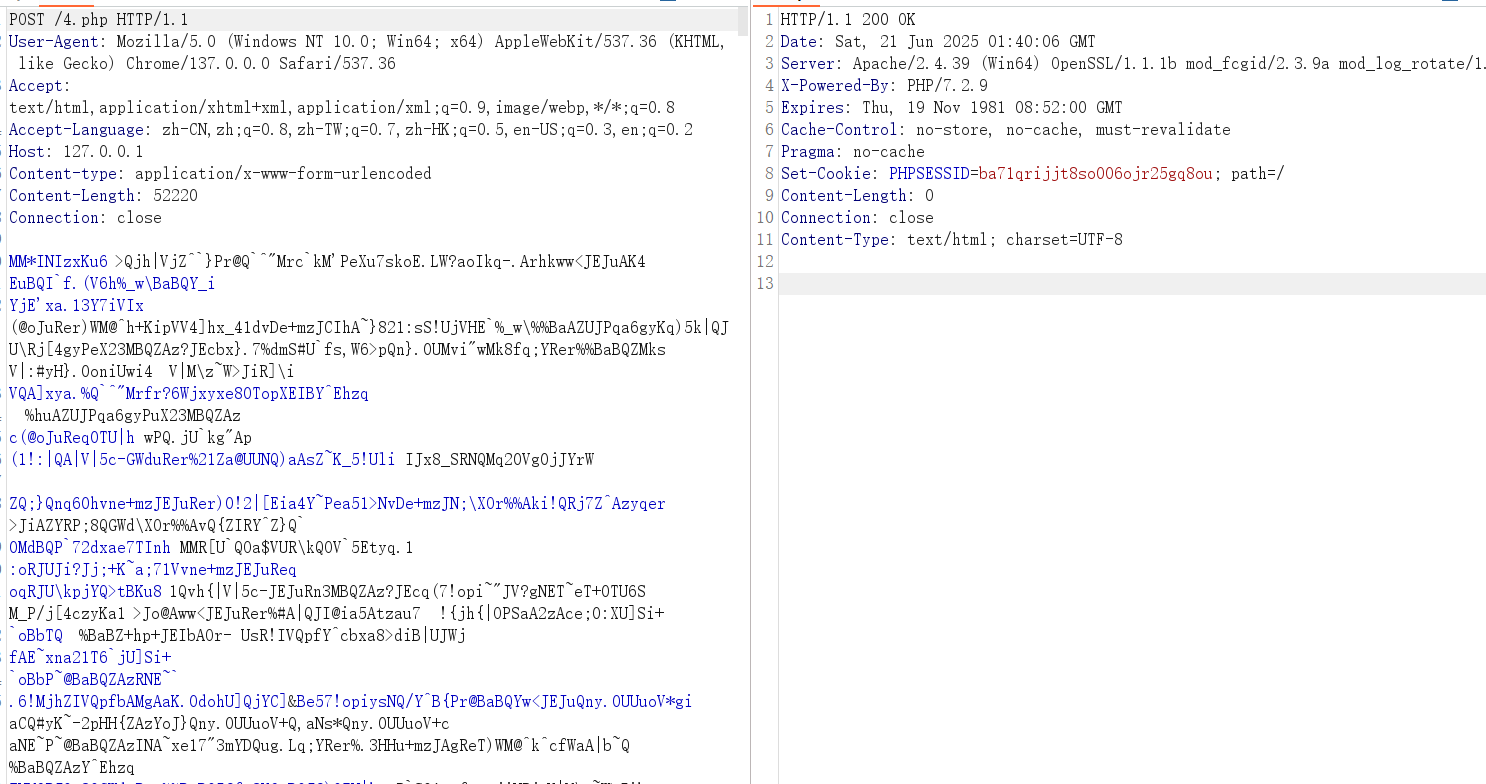Viewport: 1486px width, 784px height.
Task: Click the response Content-Type header line
Action: click(951, 240)
